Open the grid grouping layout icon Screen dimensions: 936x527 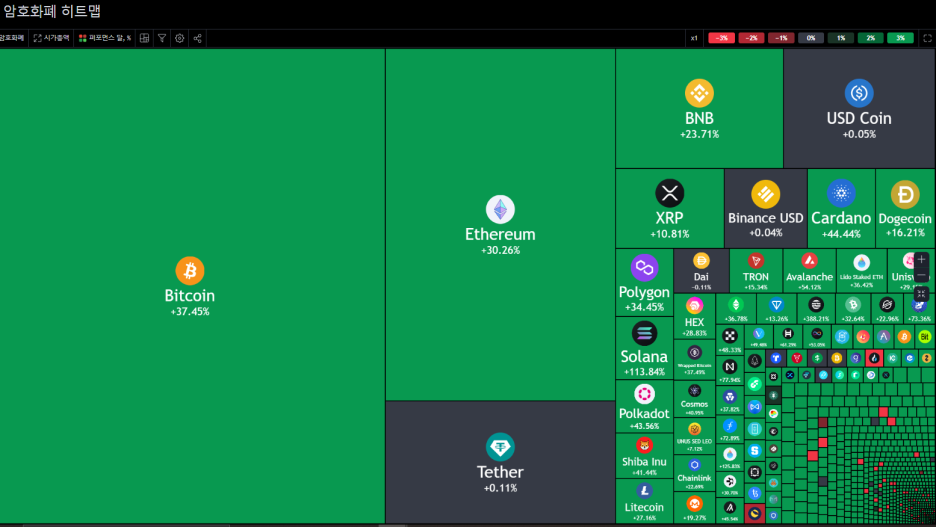point(144,38)
